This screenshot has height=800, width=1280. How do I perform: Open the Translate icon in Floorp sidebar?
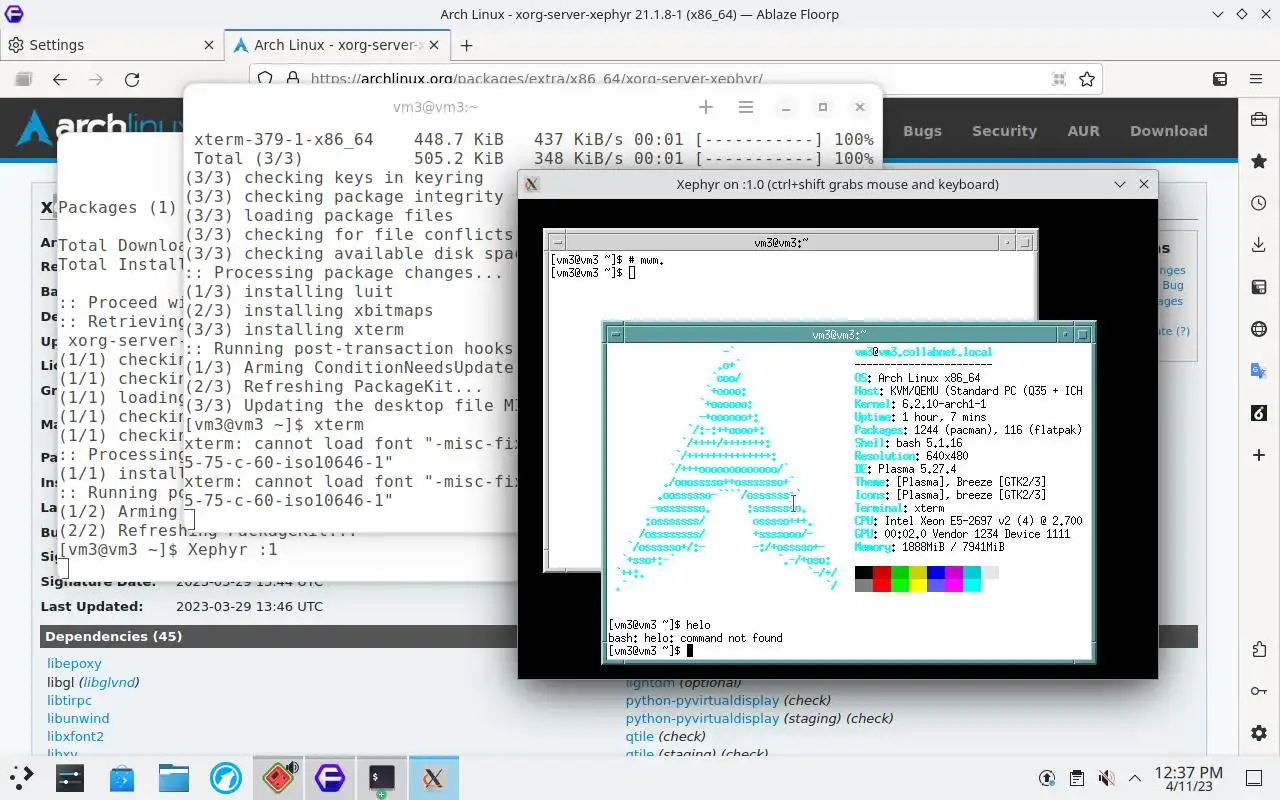point(1259,371)
